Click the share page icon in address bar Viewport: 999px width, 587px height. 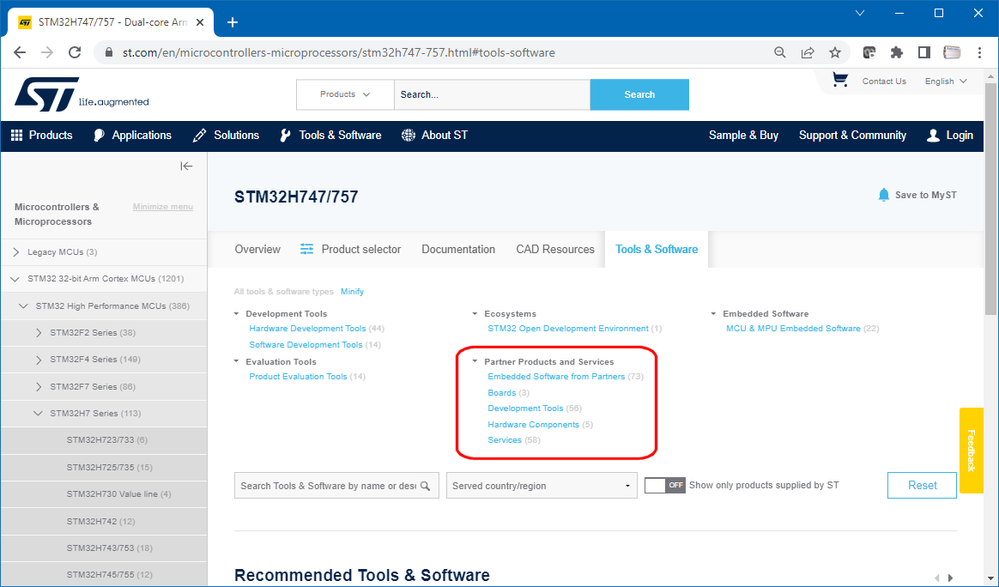[x=807, y=53]
